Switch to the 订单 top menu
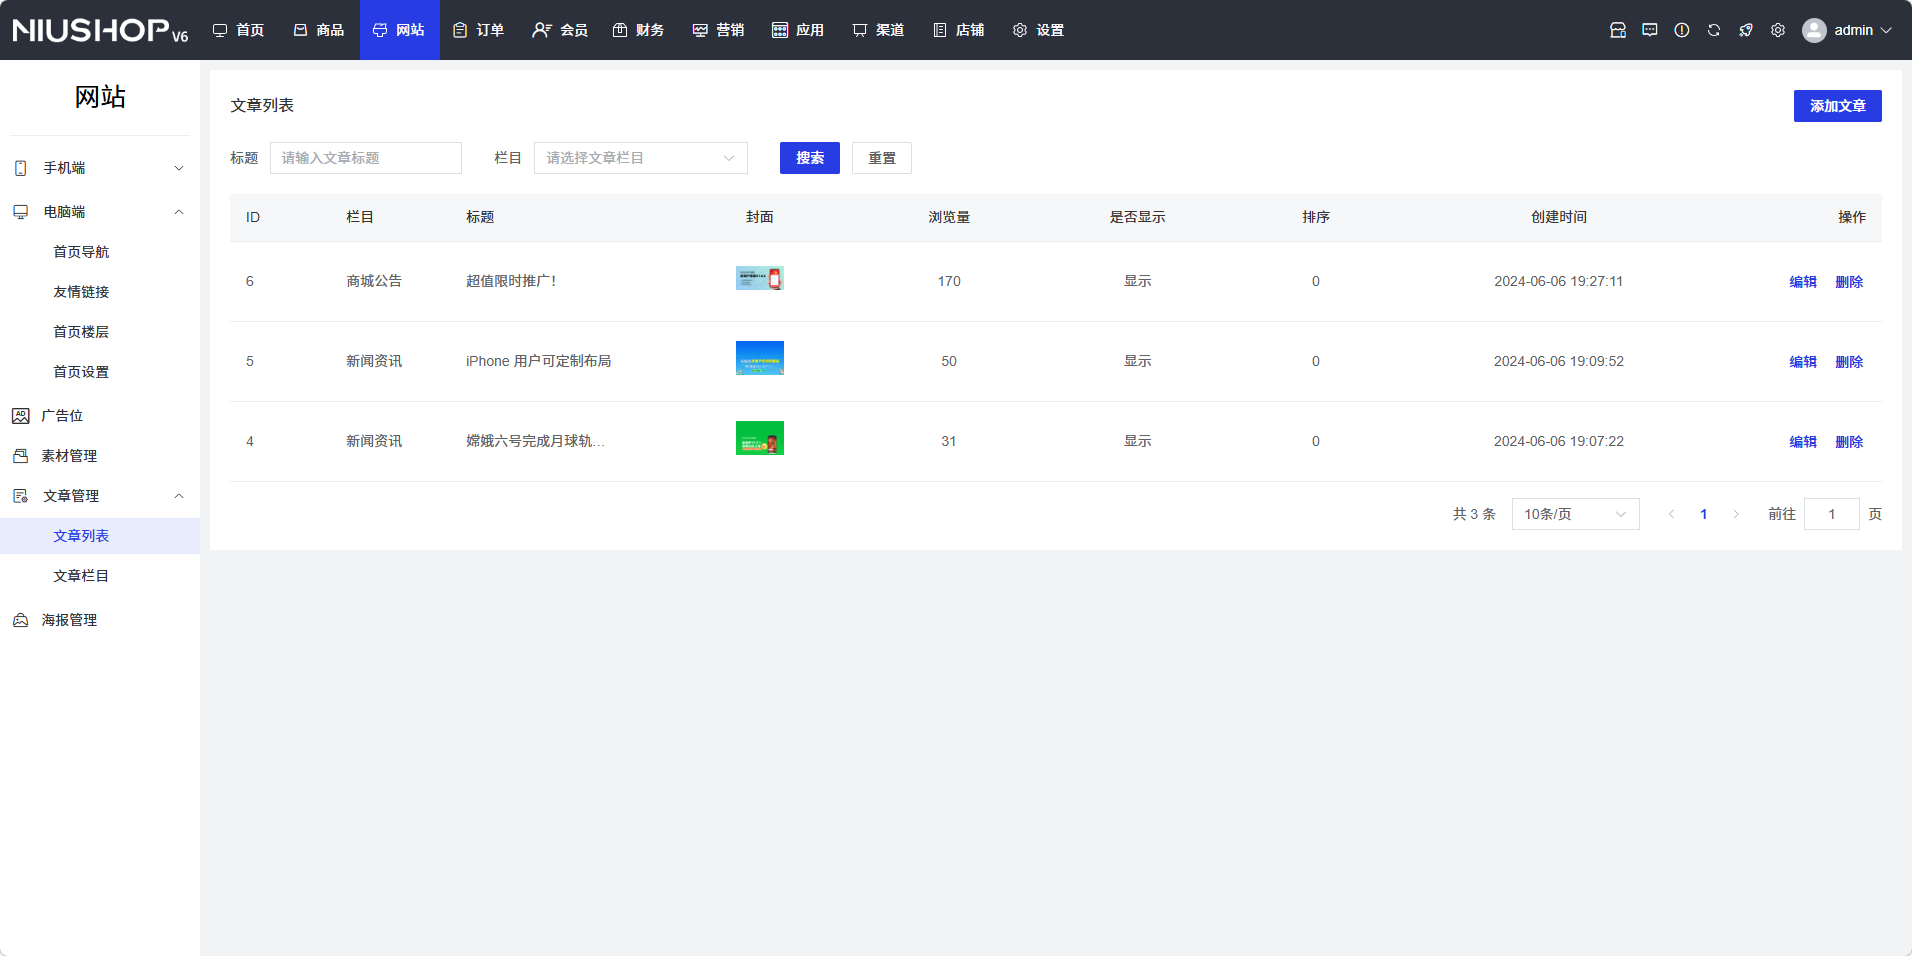The width and height of the screenshot is (1912, 956). click(479, 30)
